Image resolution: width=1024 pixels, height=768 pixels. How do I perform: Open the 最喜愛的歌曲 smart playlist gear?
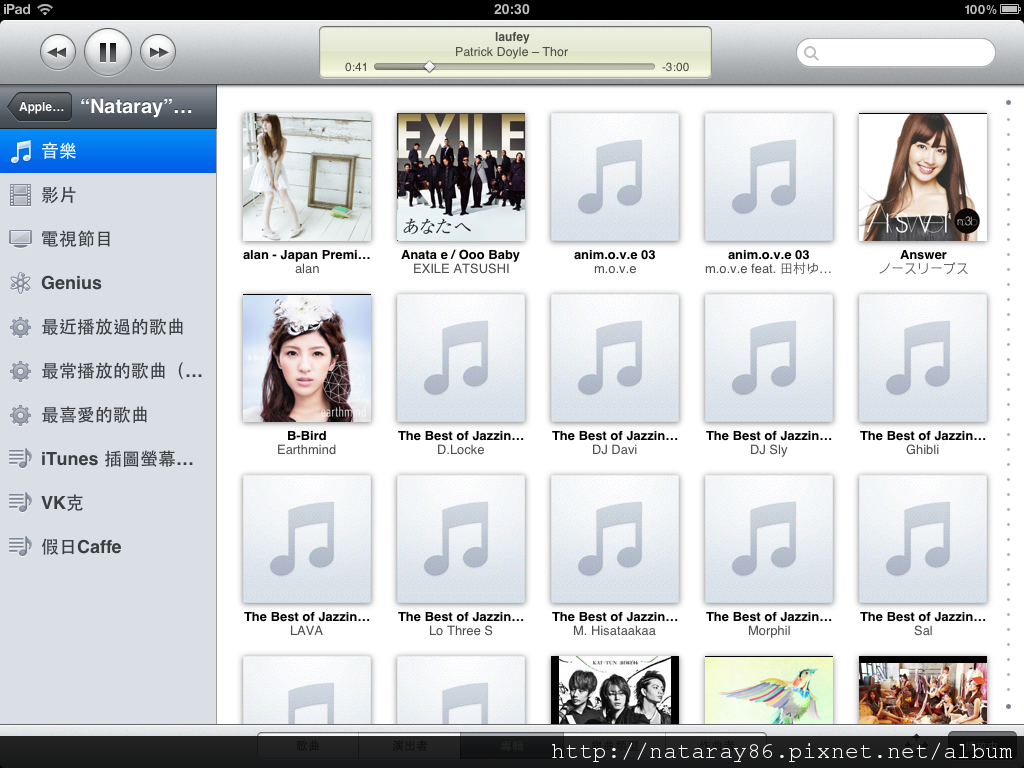[20, 415]
